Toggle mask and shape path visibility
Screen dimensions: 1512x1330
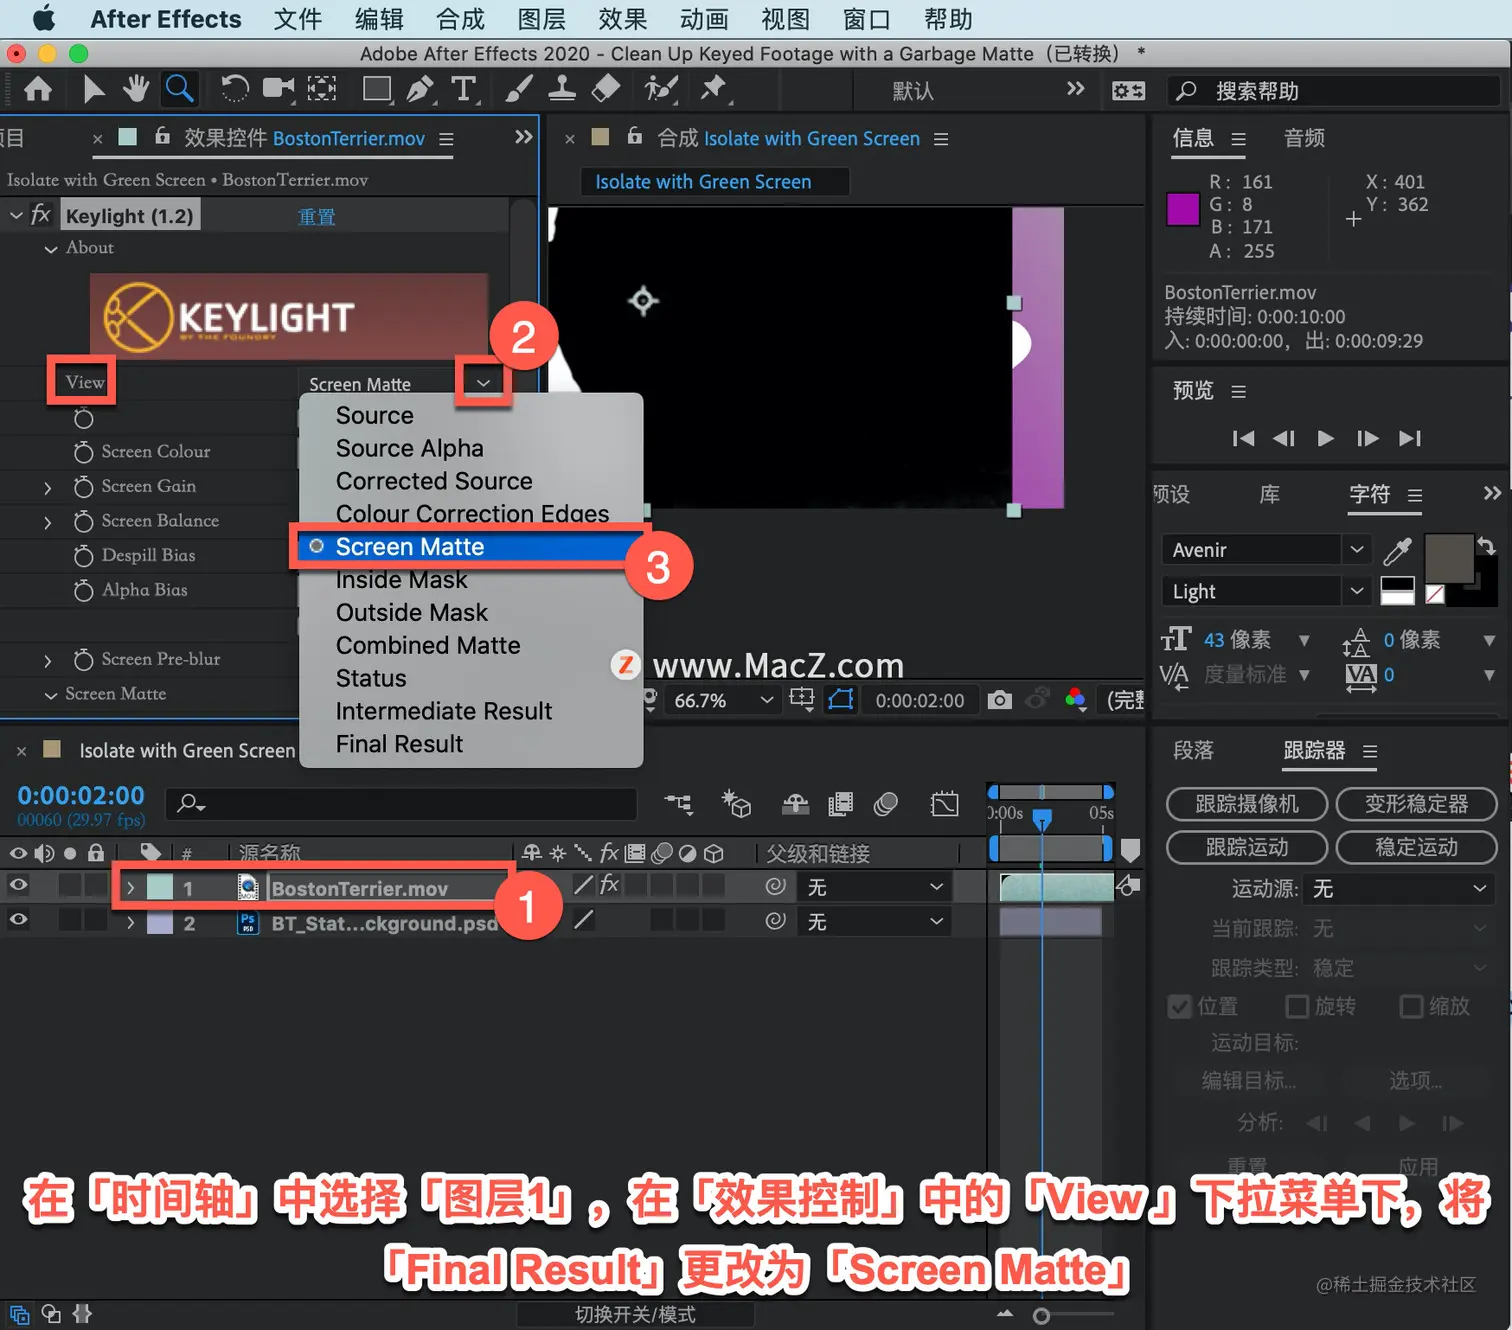[x=841, y=700]
